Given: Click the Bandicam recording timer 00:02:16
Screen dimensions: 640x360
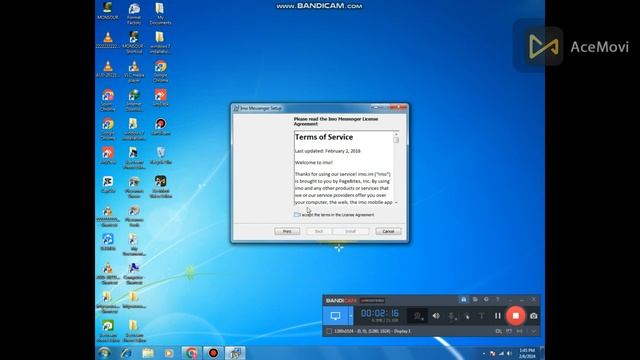Looking at the screenshot, I should click(x=380, y=313).
